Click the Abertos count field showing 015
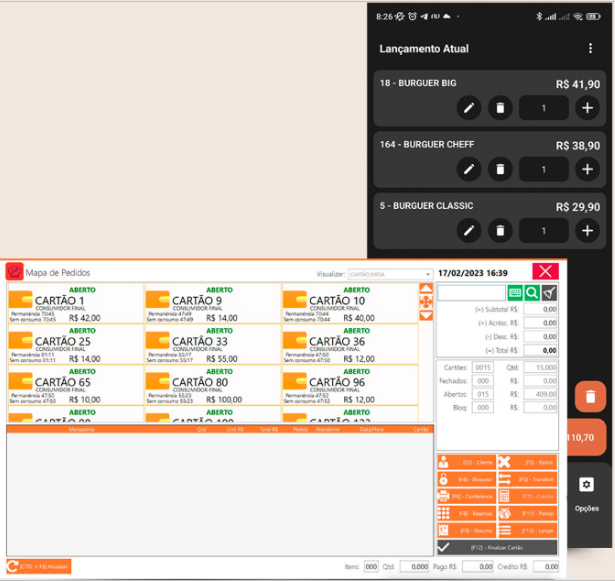Viewport: 615px width, 581px height. tap(482, 394)
